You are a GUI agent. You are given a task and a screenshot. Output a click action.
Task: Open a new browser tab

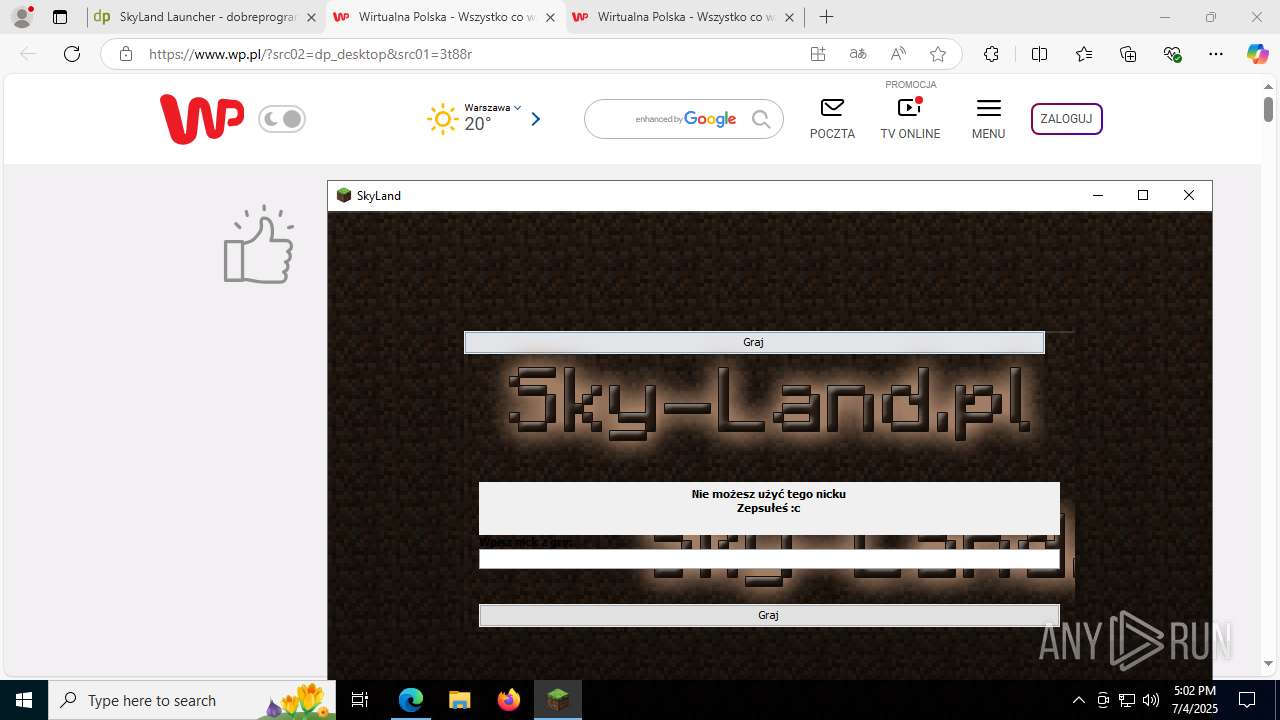coord(826,17)
